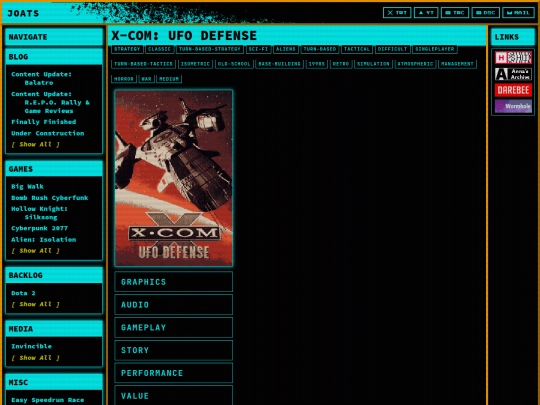Click the JOATS site logo
This screenshot has height=405, width=540.
click(x=23, y=13)
